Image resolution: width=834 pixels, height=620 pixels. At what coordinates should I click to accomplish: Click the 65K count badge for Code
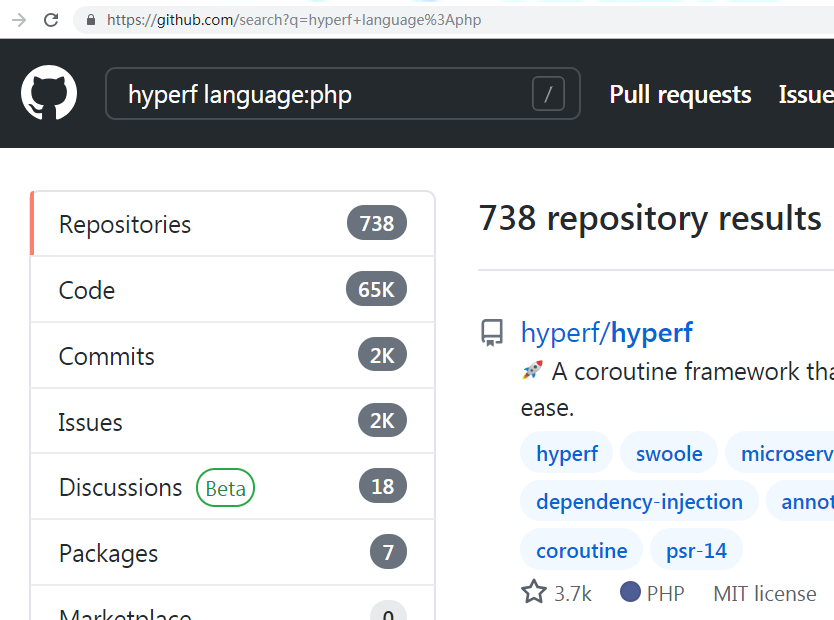(x=376, y=289)
